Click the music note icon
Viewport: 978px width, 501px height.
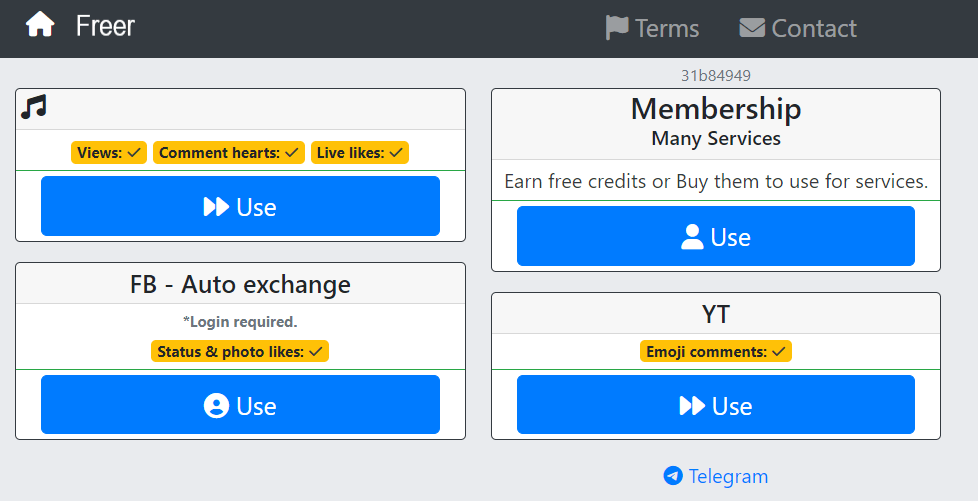point(34,107)
